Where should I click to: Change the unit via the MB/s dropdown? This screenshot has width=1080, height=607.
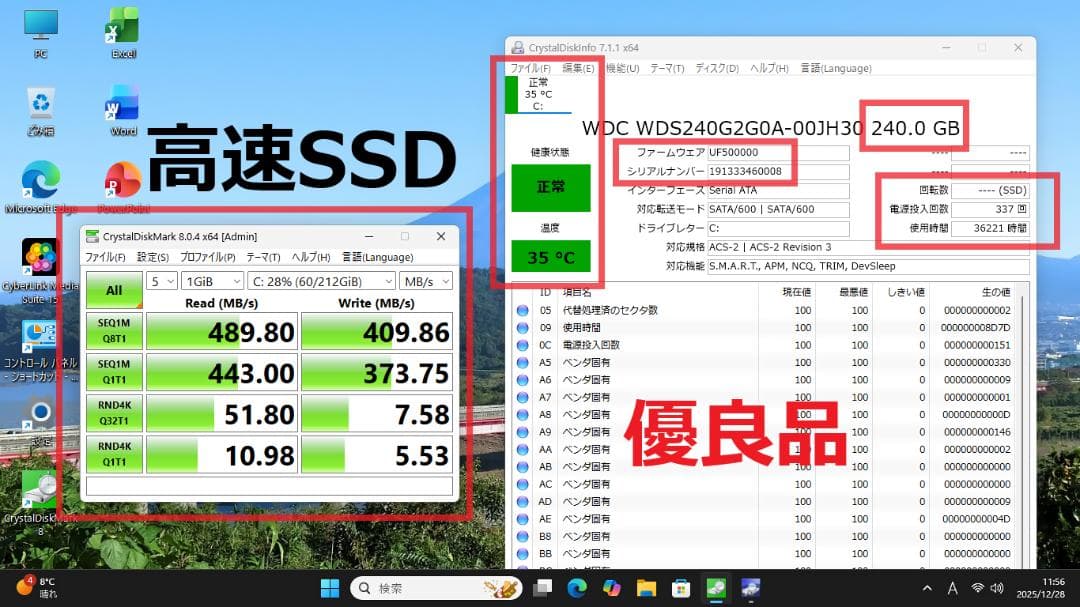[425, 281]
